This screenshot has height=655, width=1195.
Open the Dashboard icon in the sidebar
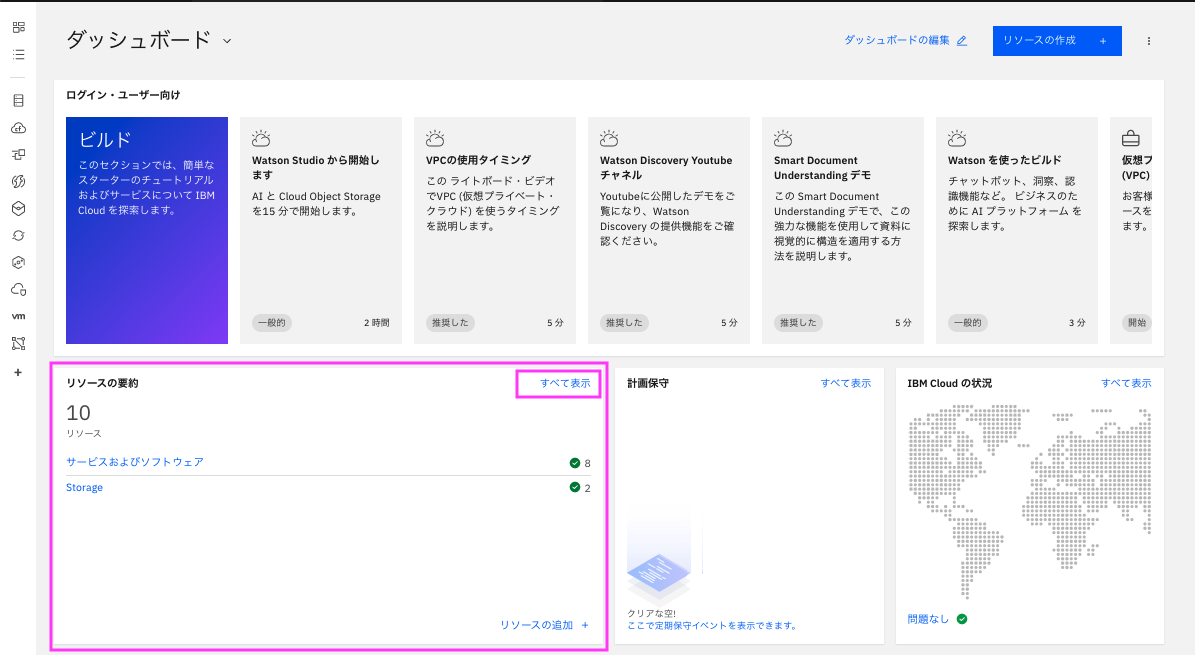coord(18,27)
